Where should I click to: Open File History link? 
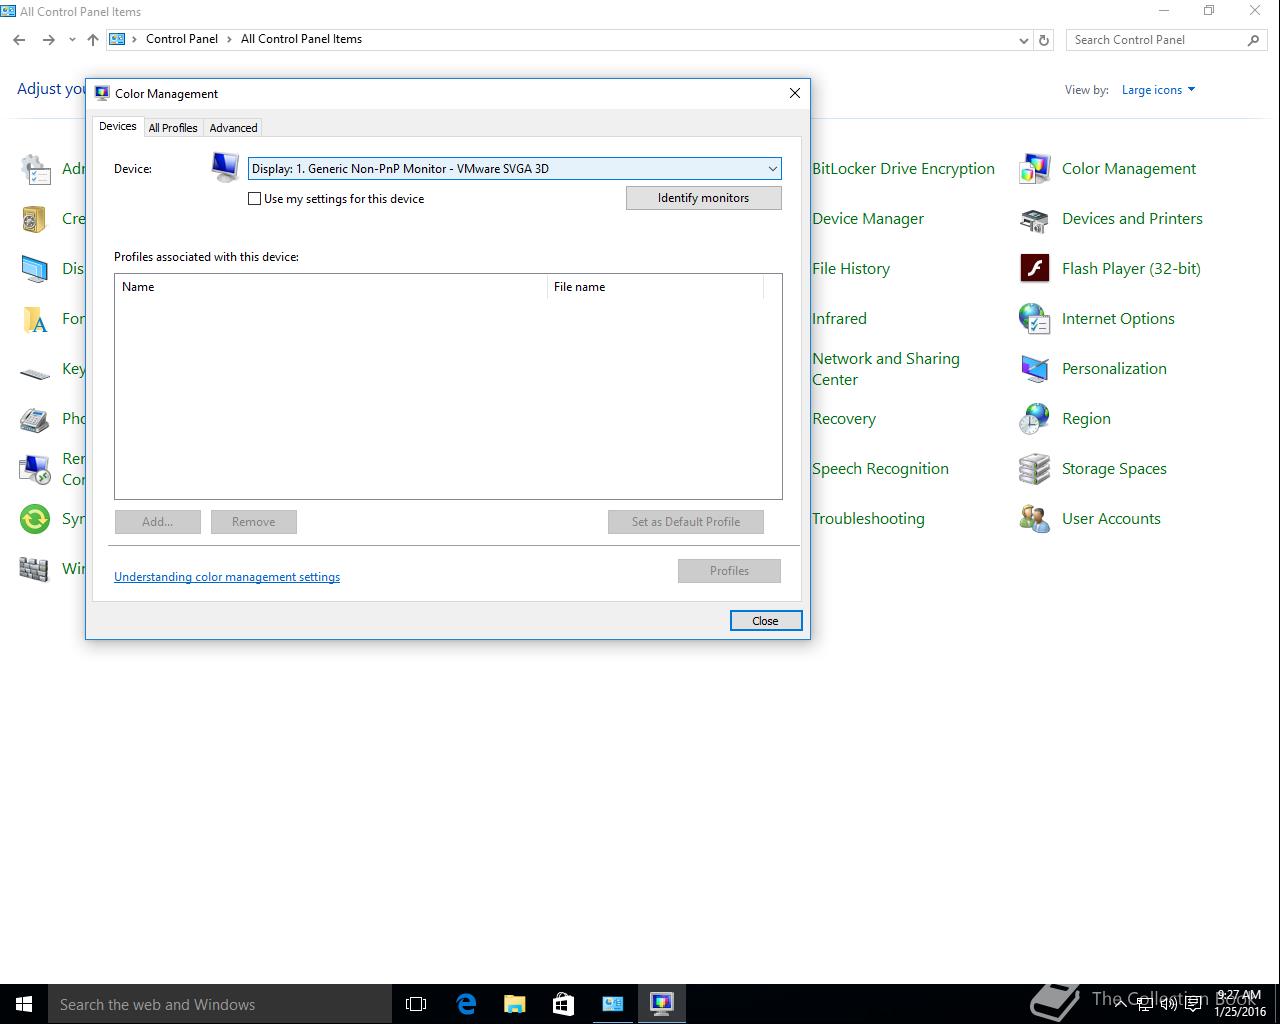[851, 268]
